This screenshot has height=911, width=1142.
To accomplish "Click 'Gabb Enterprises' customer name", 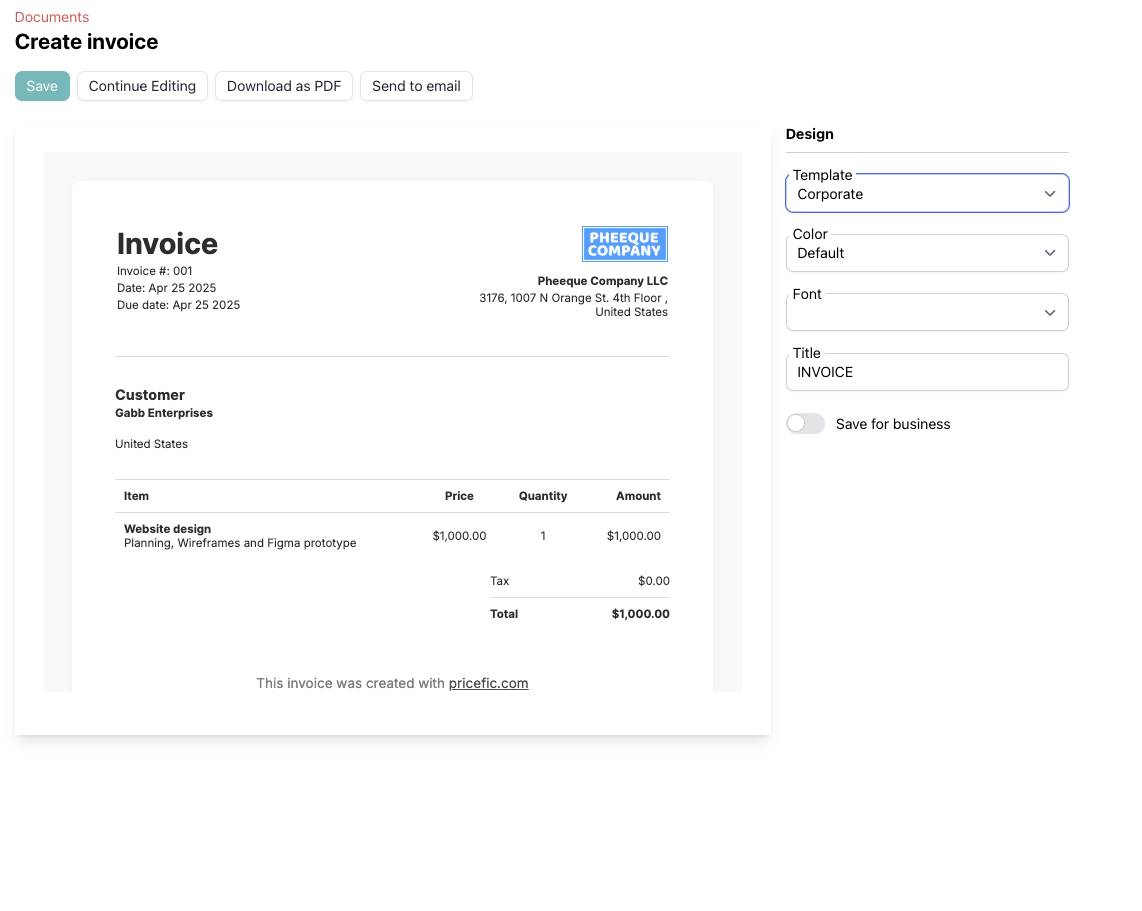I will coord(164,413).
